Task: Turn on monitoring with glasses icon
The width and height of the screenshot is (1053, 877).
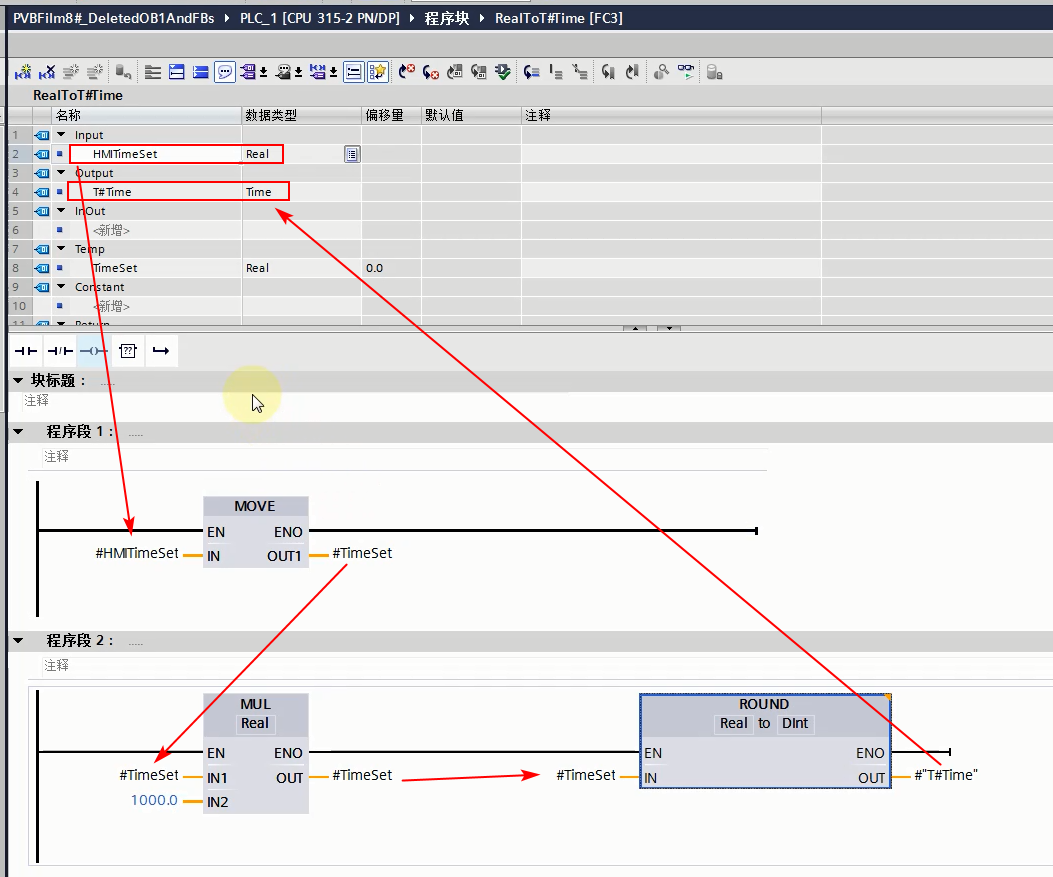Action: coord(686,72)
